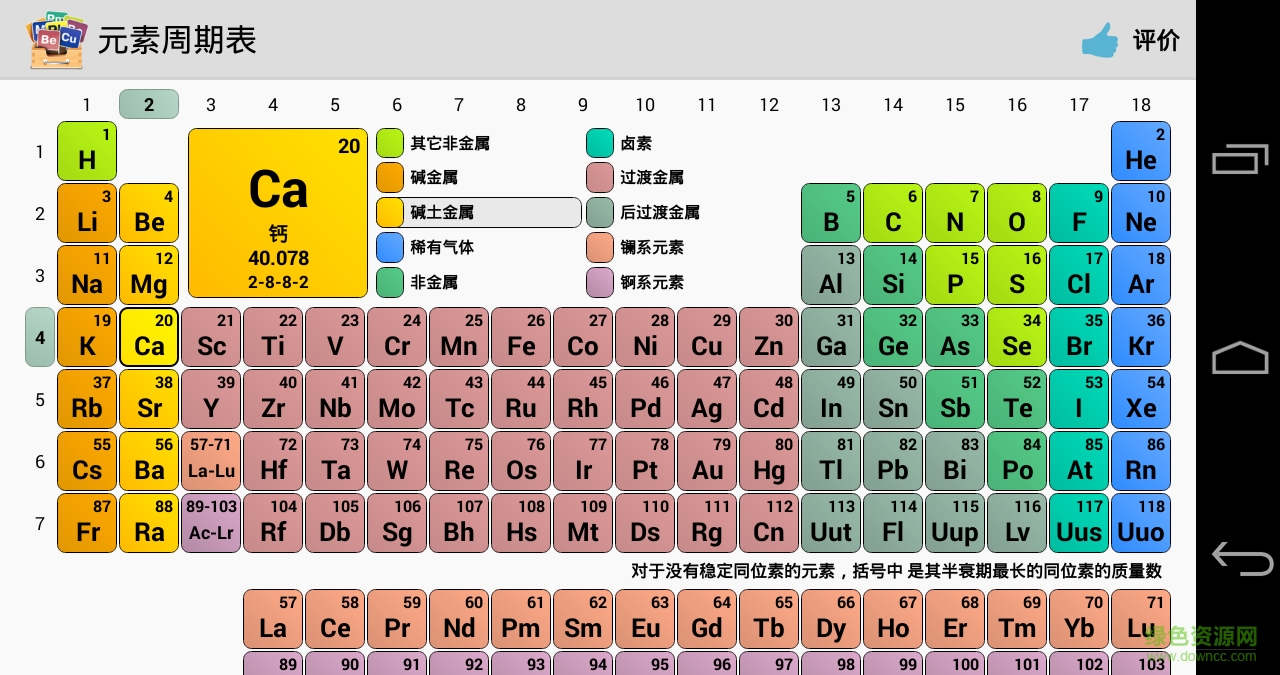
Task: Open the large Ca element detail card
Action: pos(278,213)
